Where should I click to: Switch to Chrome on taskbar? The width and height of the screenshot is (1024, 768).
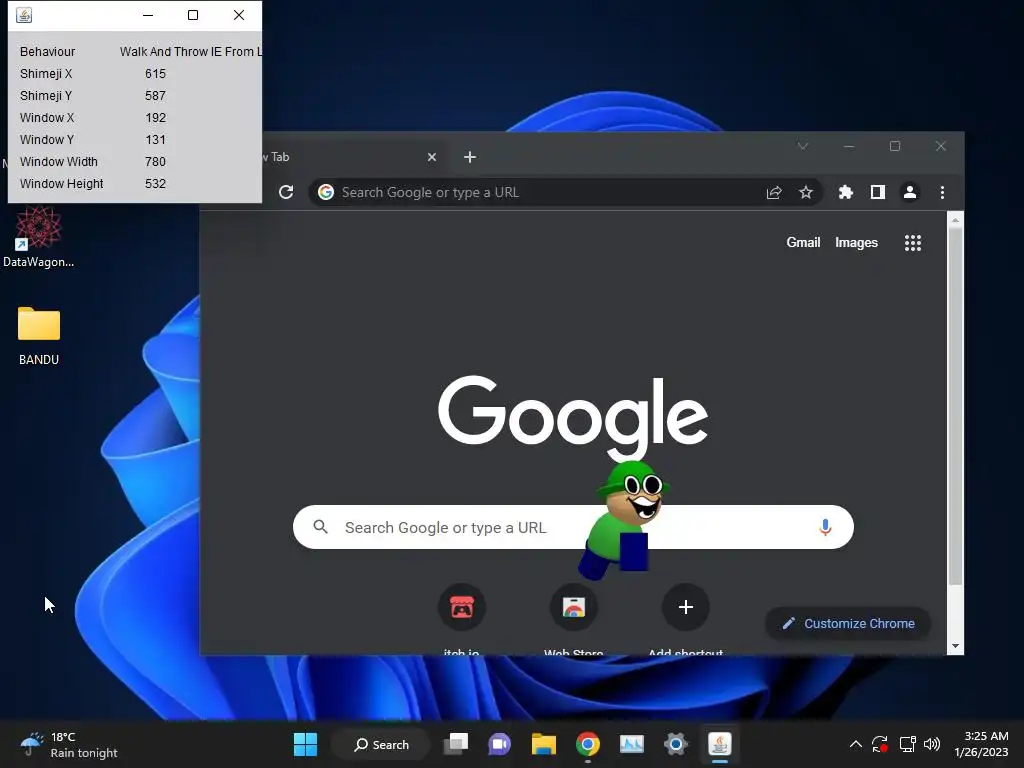pyautogui.click(x=588, y=744)
